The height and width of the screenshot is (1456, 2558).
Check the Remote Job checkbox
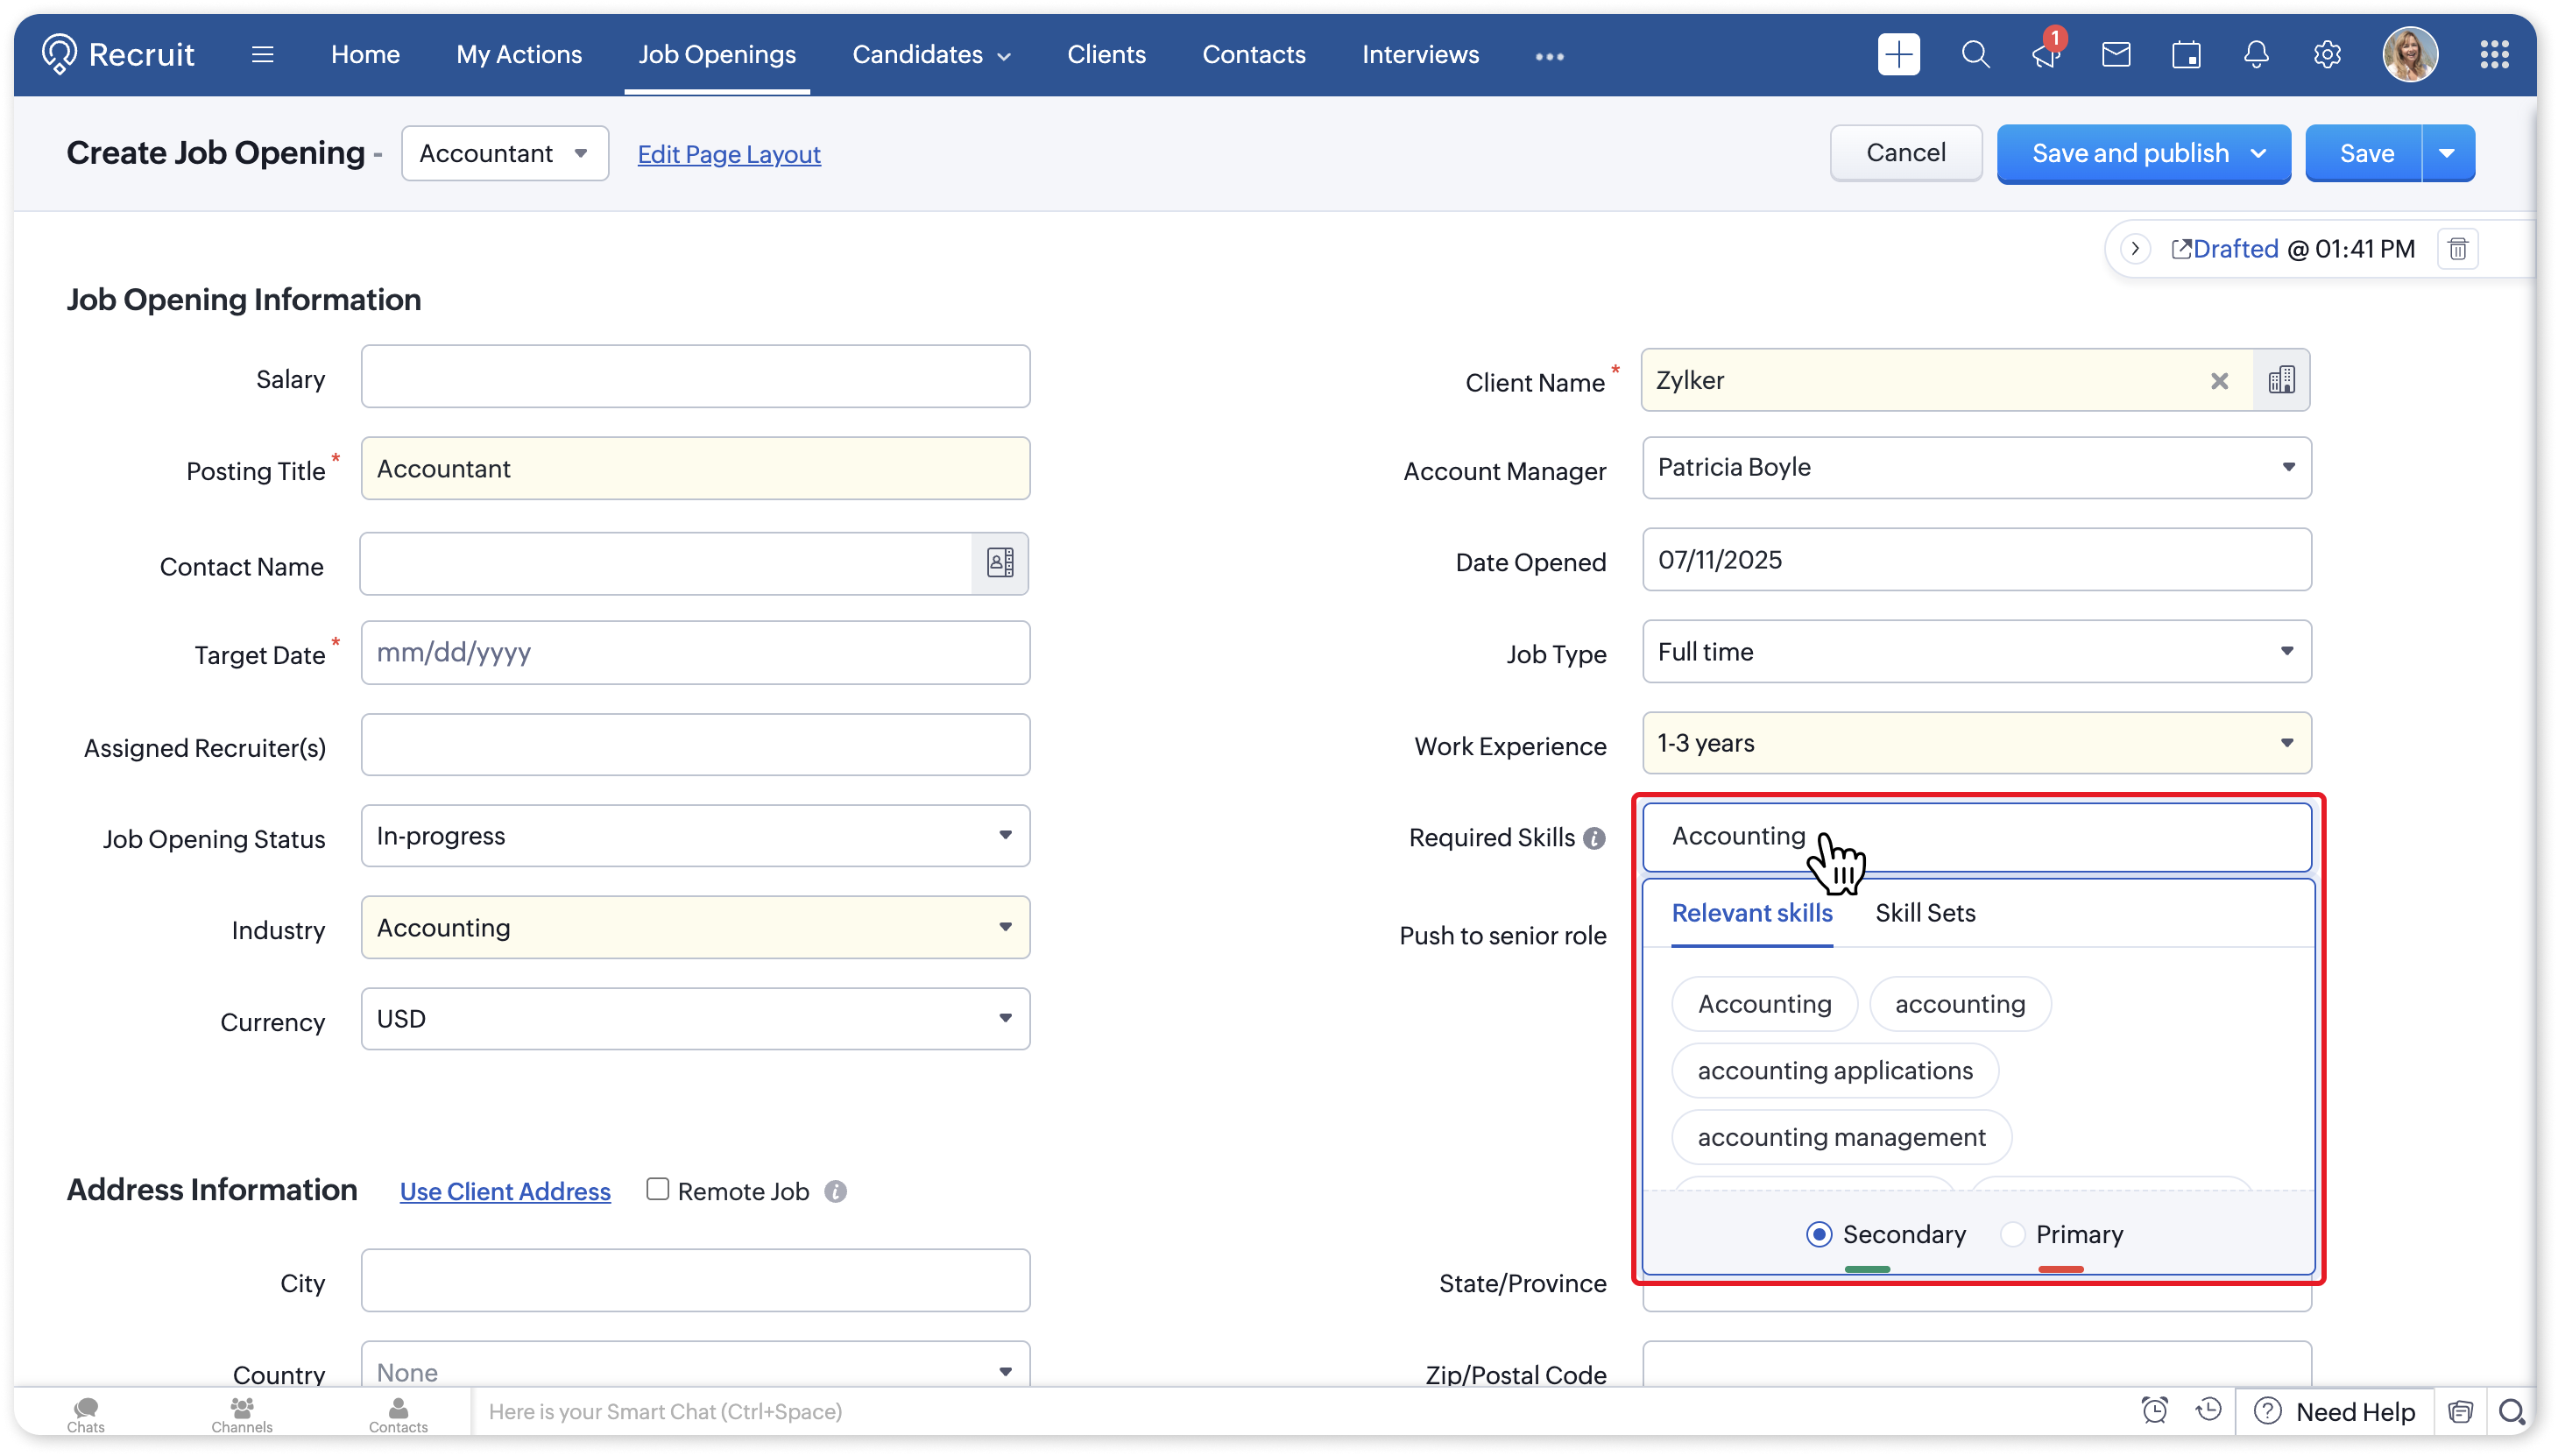coord(657,1189)
